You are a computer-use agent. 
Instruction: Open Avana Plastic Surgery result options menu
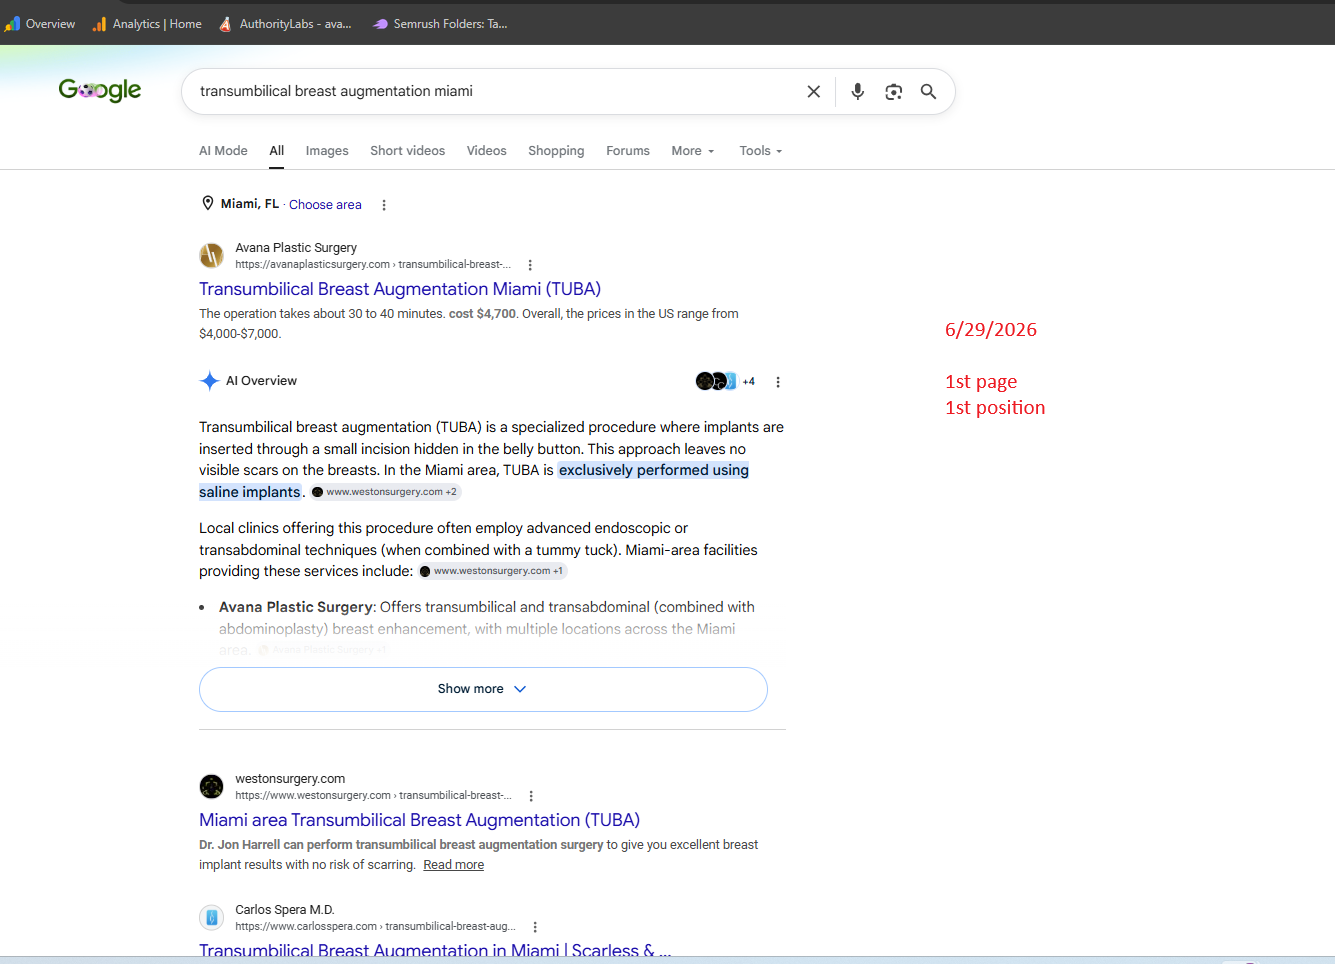tap(530, 265)
